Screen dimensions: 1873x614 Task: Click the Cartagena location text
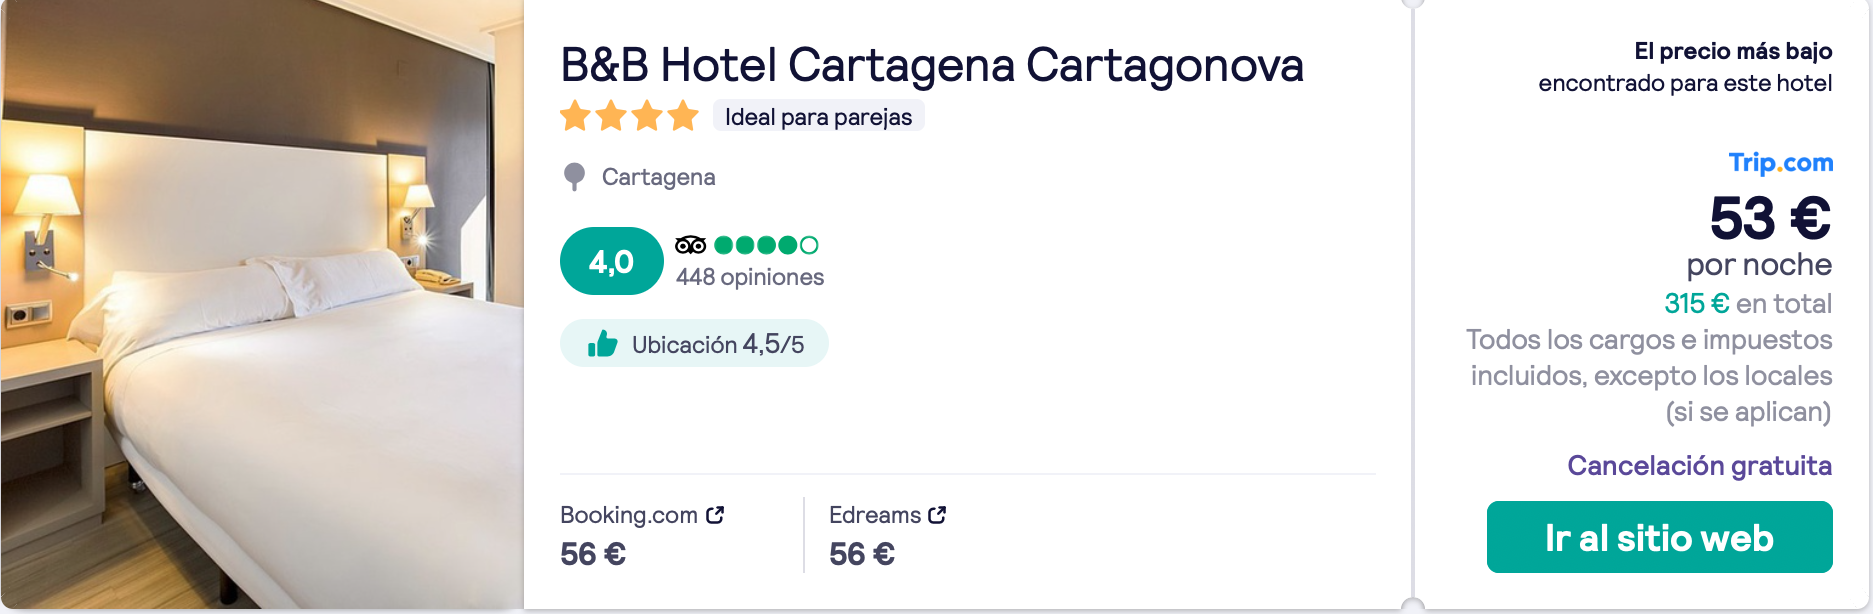(658, 177)
